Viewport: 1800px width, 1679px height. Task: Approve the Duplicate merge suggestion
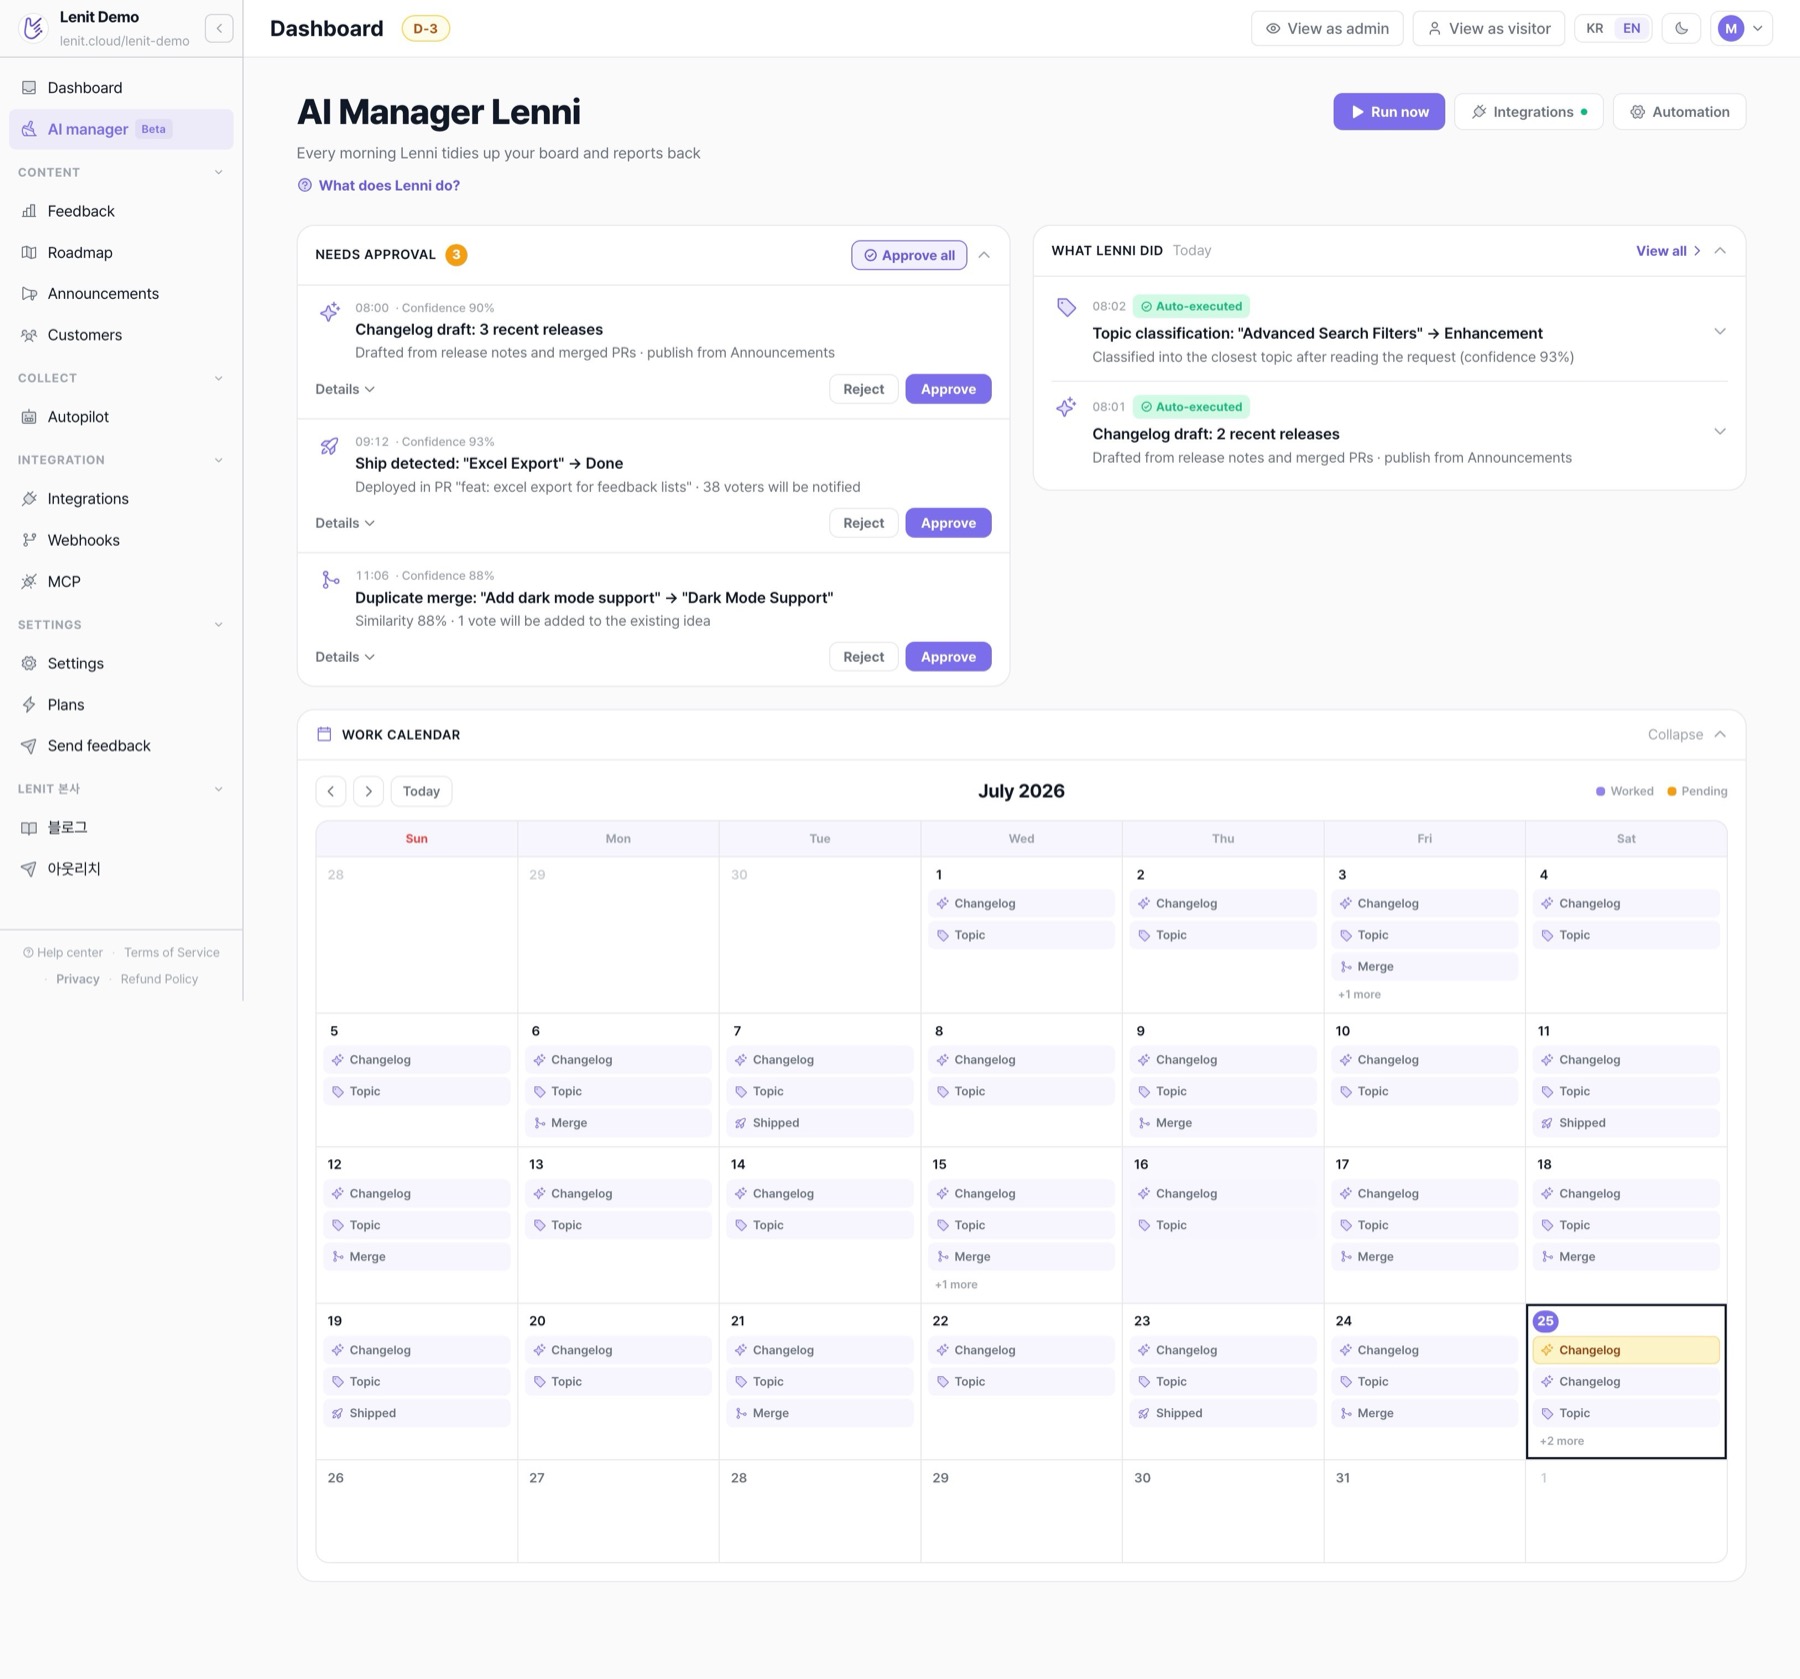click(948, 657)
